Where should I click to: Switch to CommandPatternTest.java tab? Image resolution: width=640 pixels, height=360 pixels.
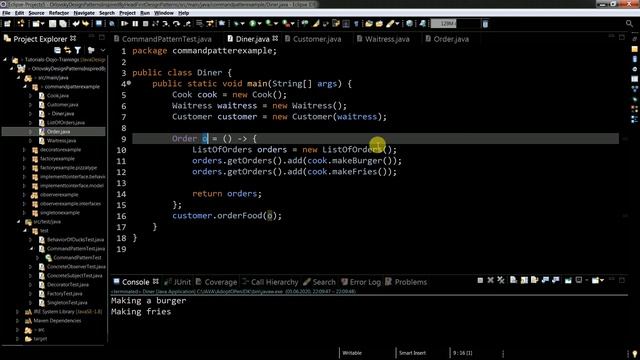click(163, 39)
